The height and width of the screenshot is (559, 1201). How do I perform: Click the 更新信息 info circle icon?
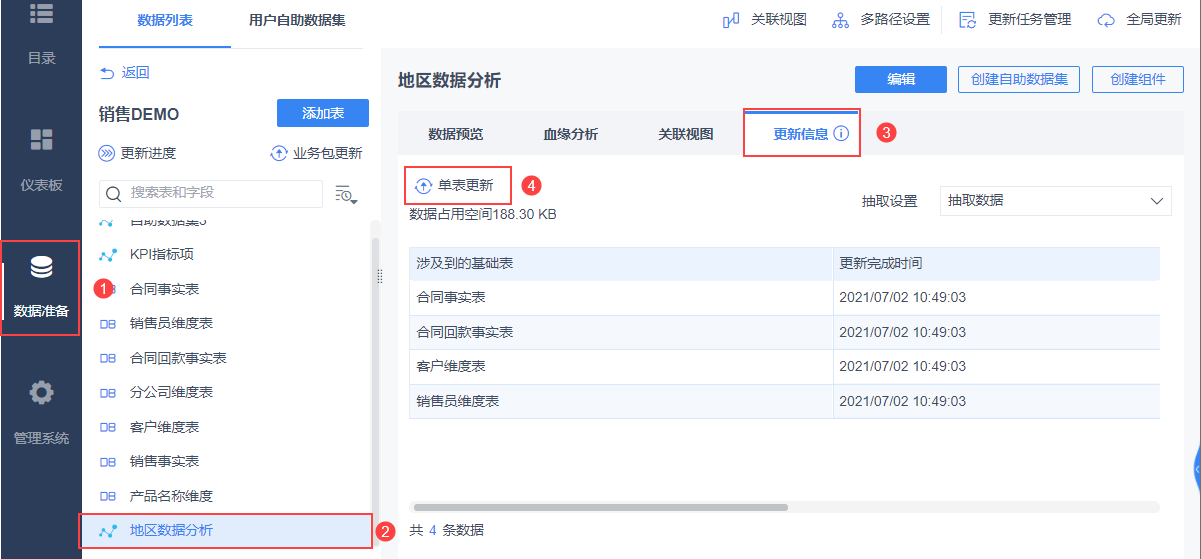(841, 134)
